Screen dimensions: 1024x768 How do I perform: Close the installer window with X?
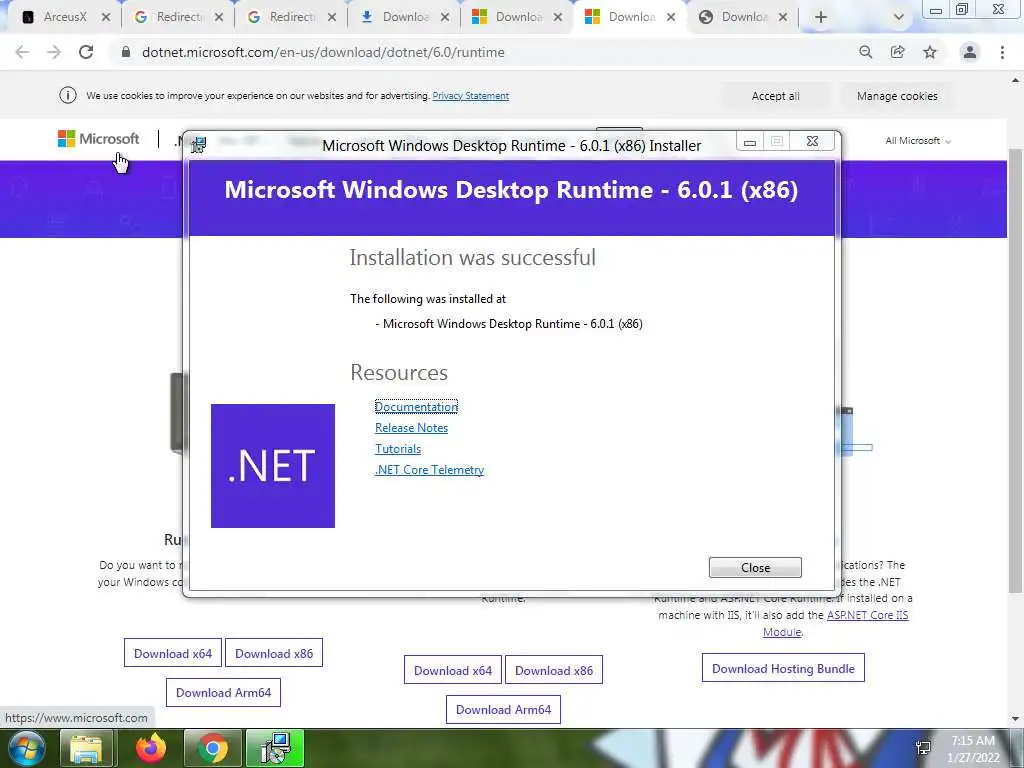pyautogui.click(x=812, y=142)
